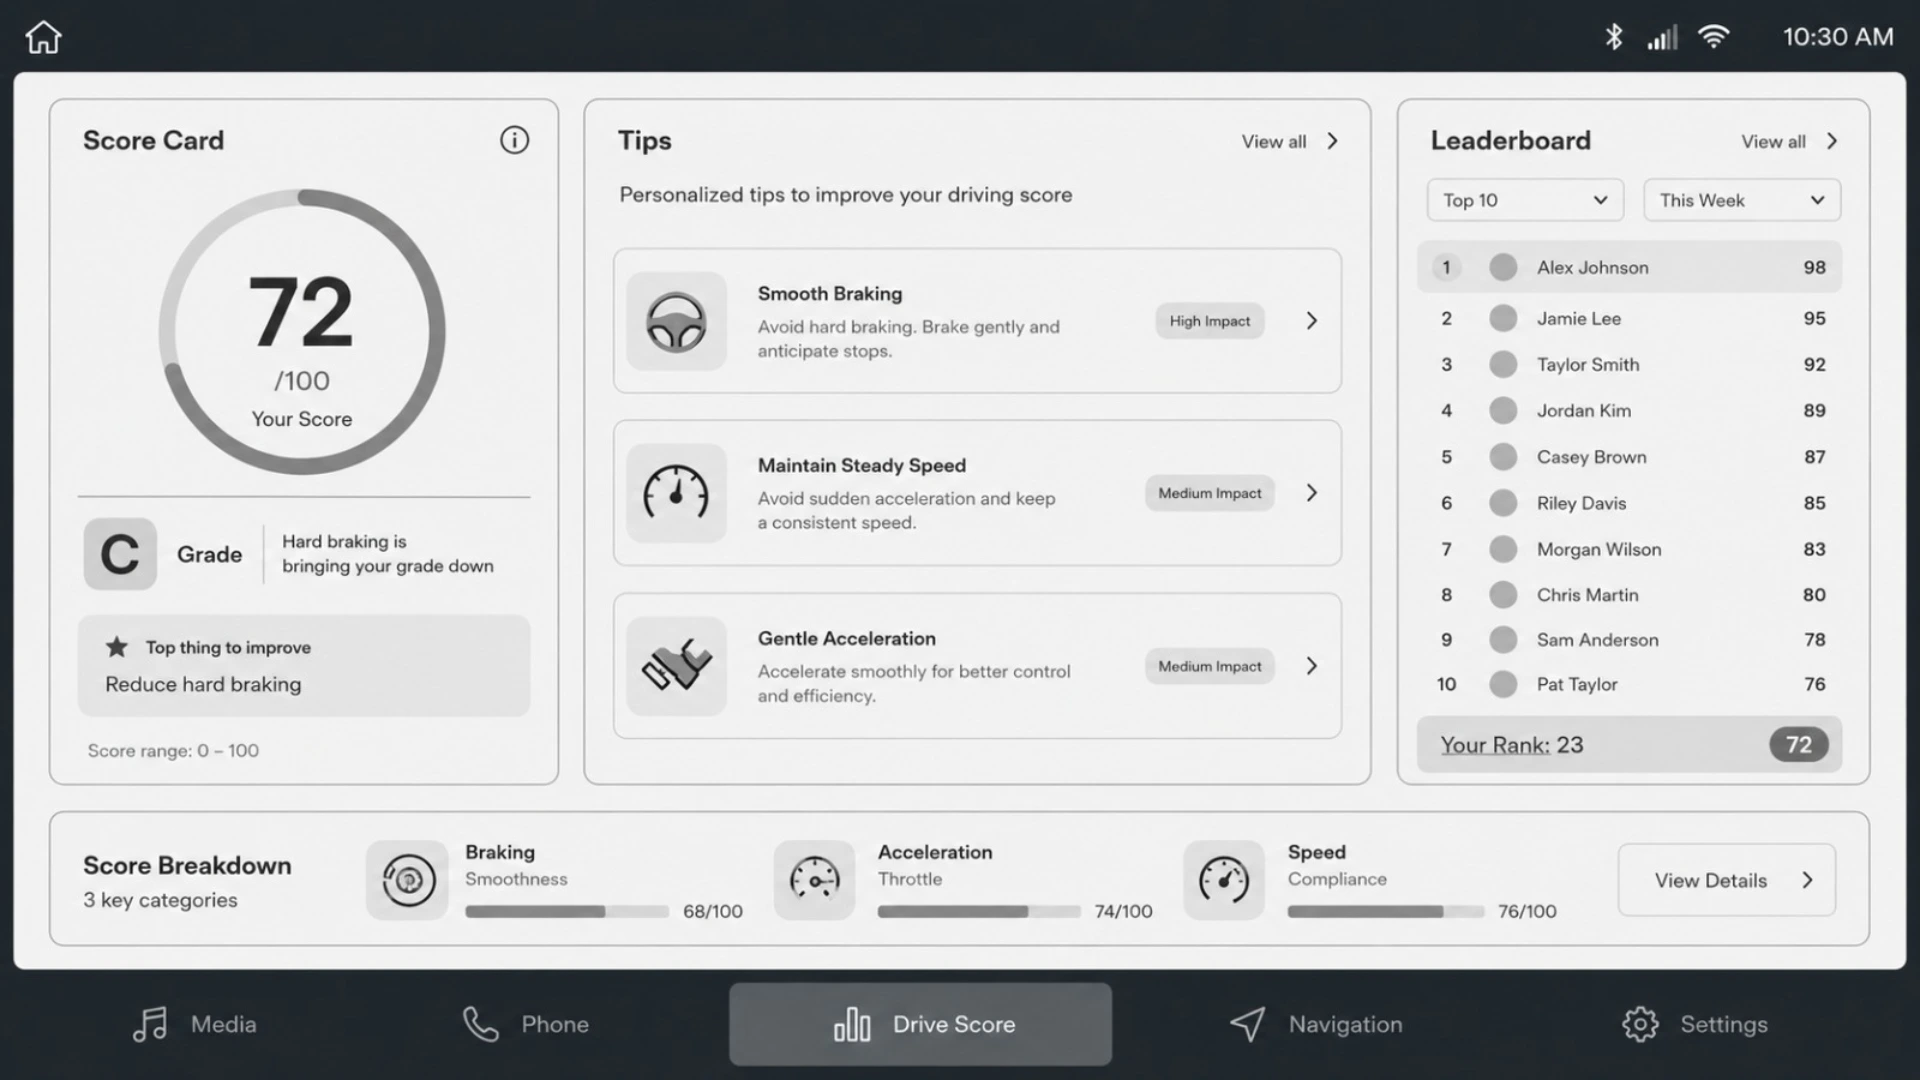This screenshot has height=1080, width=1920.
Task: Tap the cellular signal icon
Action: (x=1662, y=38)
